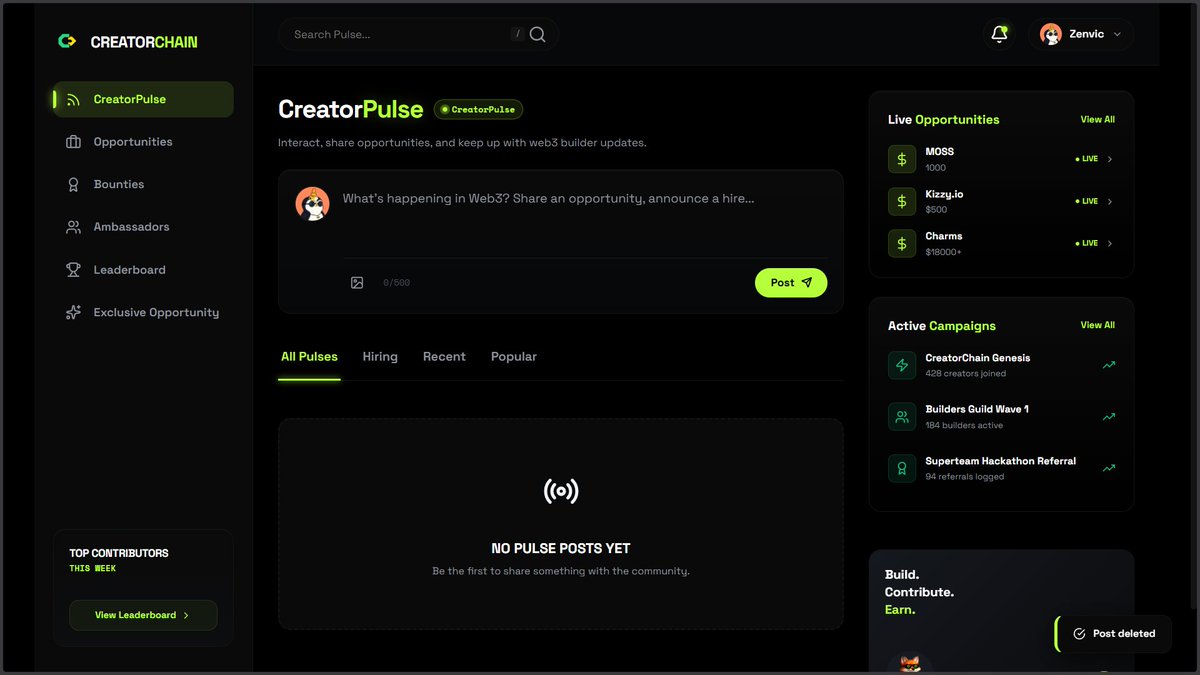
Task: Open the Builders Guild Wave 1 title
Action: click(977, 409)
